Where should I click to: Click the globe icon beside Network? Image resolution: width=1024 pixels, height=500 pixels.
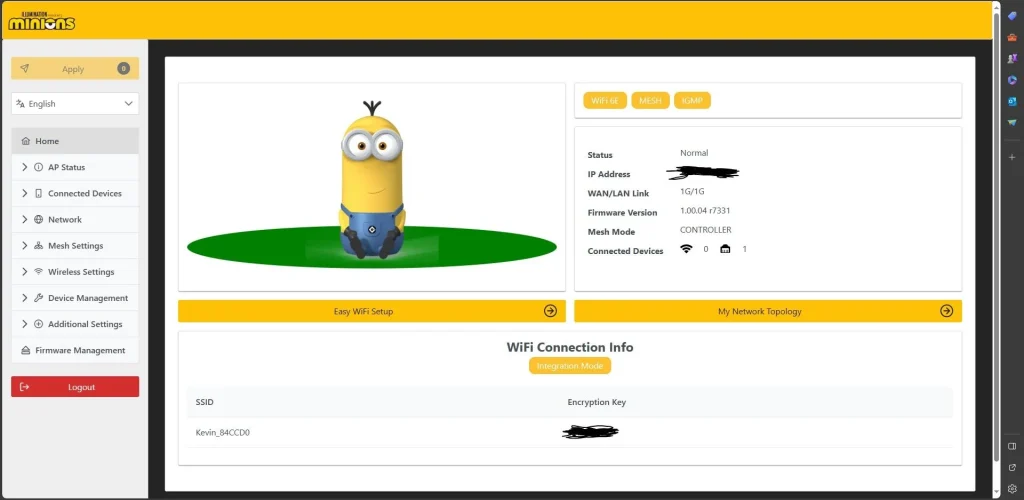click(x=39, y=219)
